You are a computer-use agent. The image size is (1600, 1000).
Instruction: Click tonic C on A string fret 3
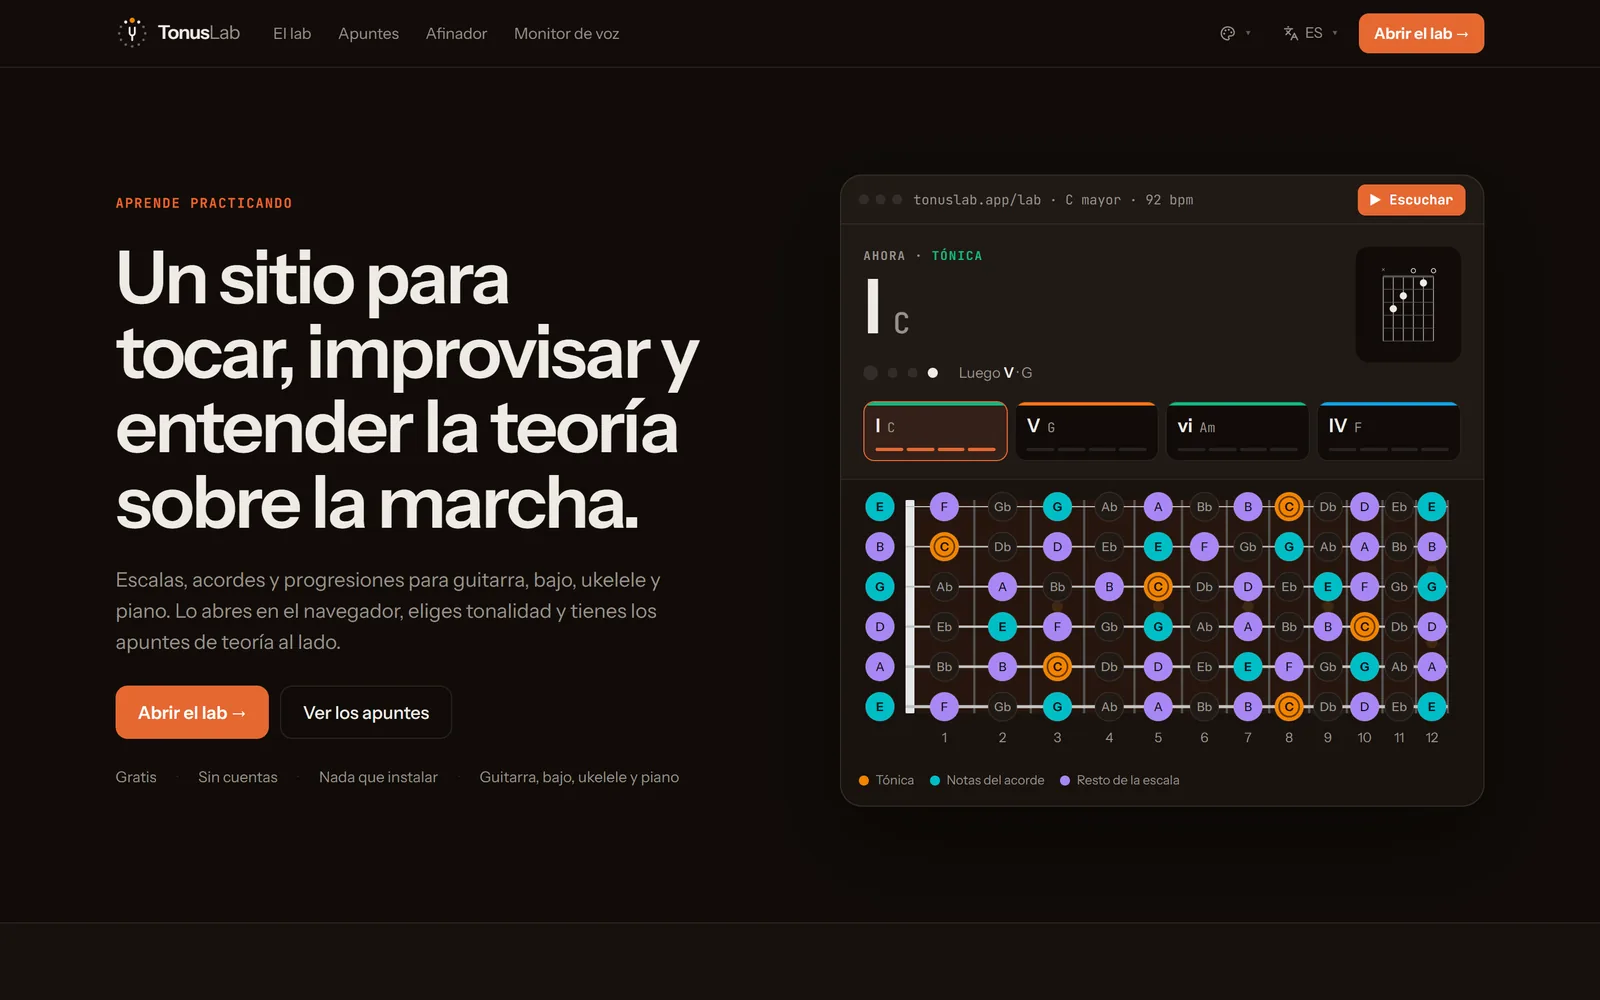click(x=1057, y=667)
